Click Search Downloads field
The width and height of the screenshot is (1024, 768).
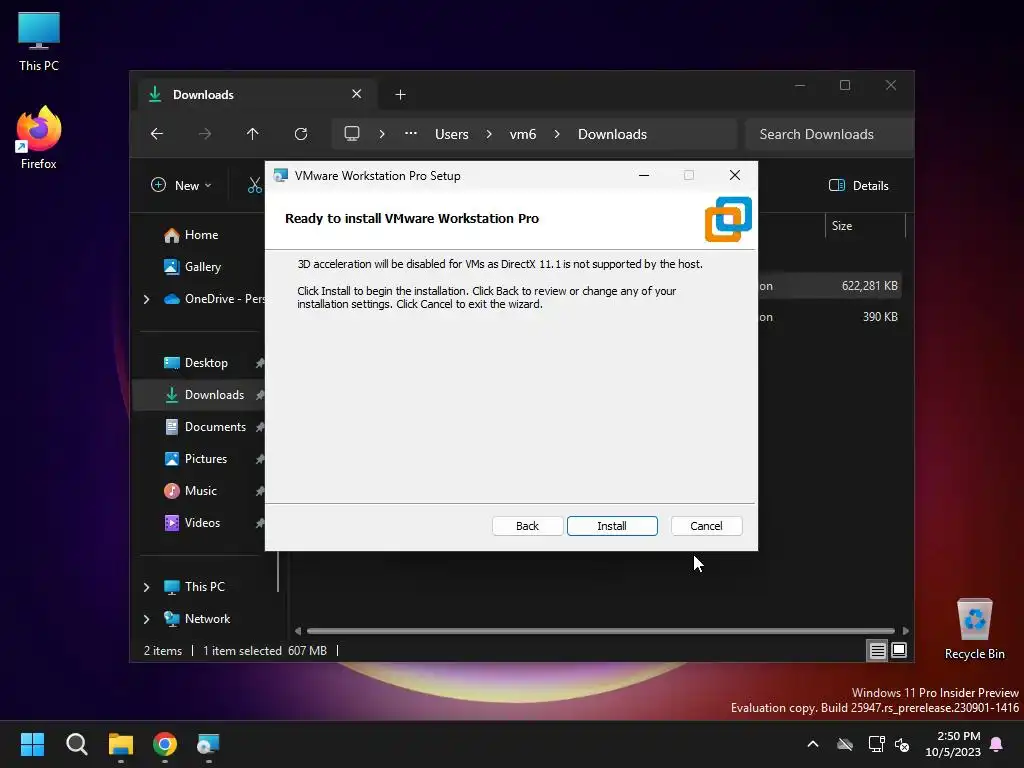(x=829, y=134)
